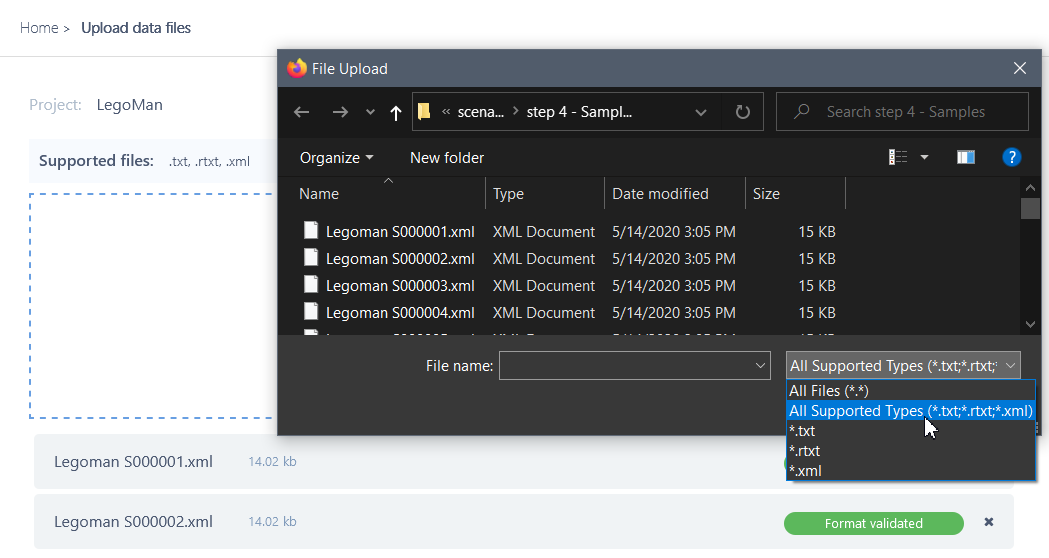Choose the *.xml file type option
1049x558 pixels.
pyautogui.click(x=806, y=471)
